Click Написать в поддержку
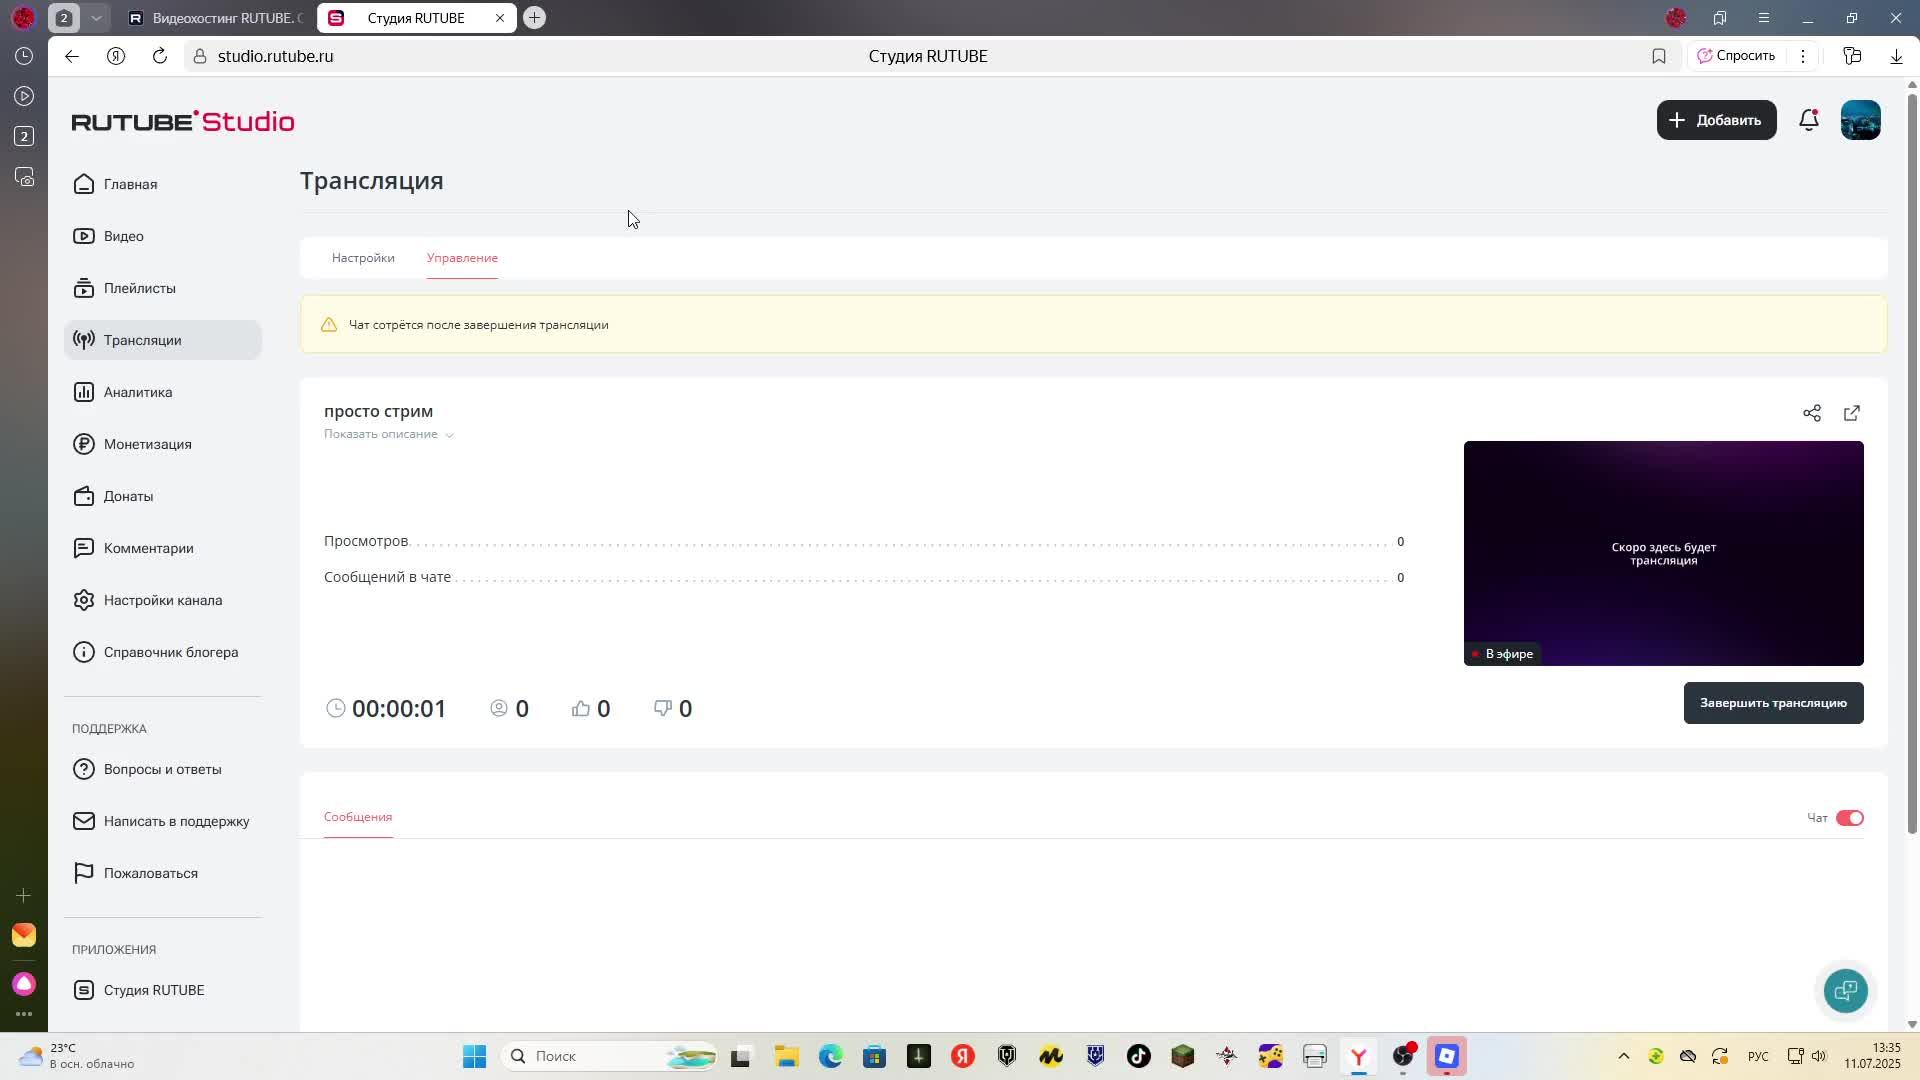This screenshot has width=1920, height=1080. point(162,821)
